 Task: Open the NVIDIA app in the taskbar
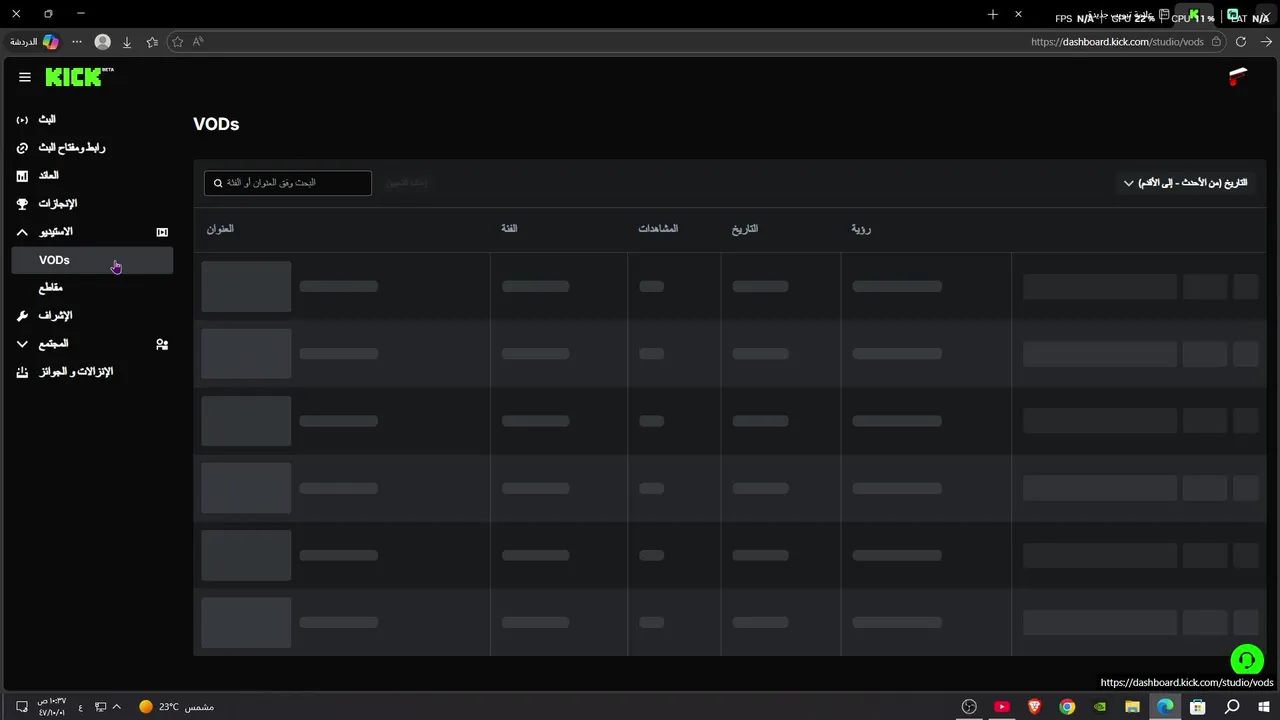tap(1100, 707)
